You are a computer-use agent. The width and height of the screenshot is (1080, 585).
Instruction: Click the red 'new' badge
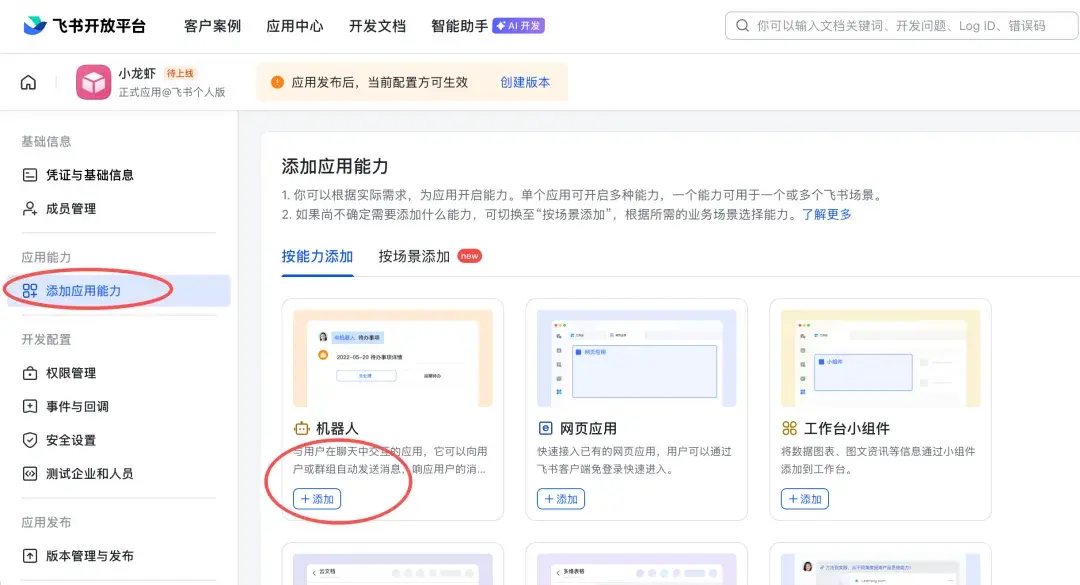(x=470, y=256)
